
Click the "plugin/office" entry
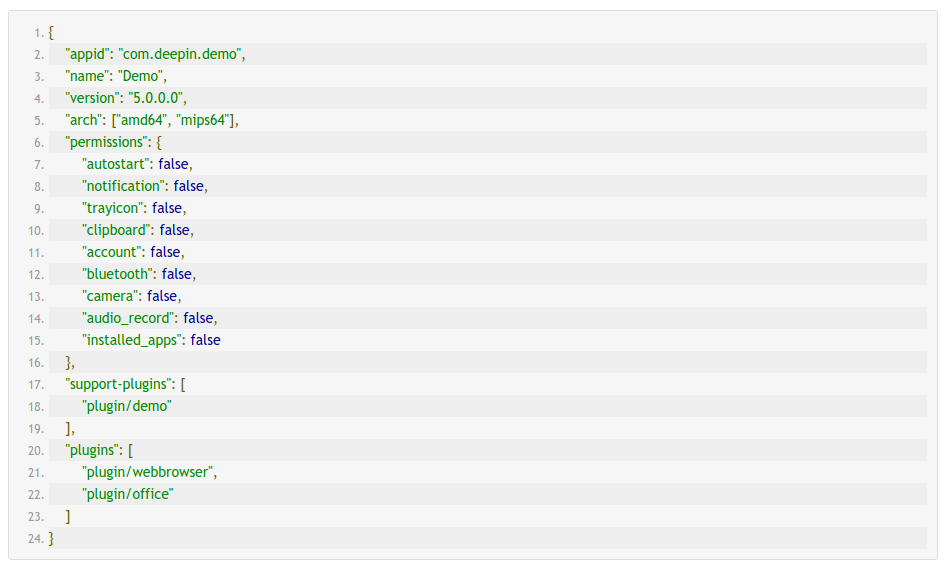128,494
